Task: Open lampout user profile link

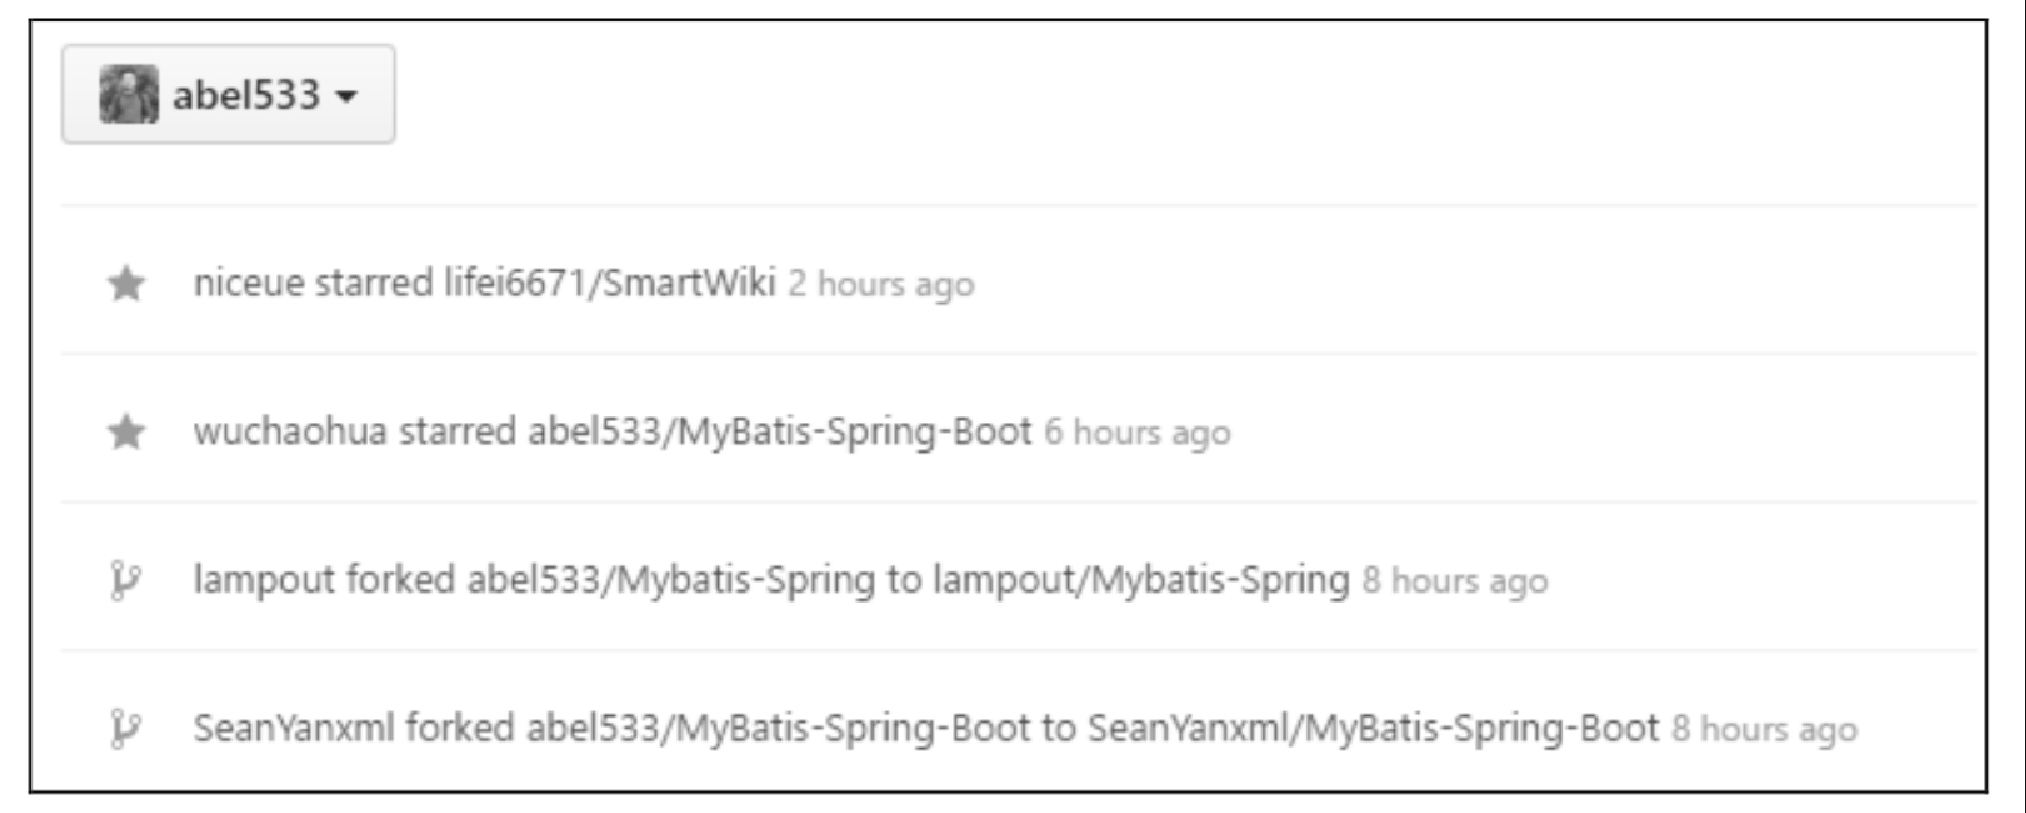Action: coord(264,580)
